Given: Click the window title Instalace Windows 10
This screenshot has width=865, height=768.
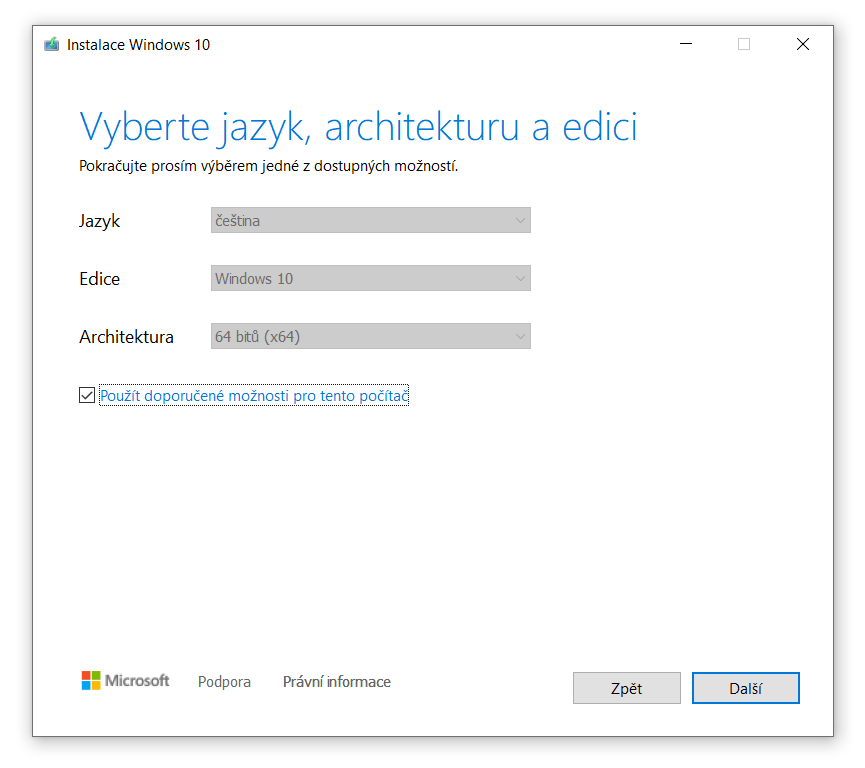Looking at the screenshot, I should click(x=138, y=45).
